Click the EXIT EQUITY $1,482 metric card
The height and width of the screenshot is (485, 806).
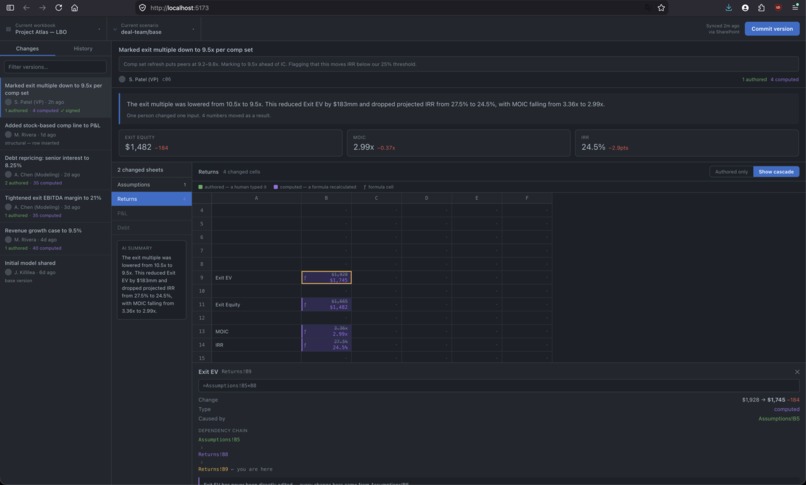click(230, 143)
